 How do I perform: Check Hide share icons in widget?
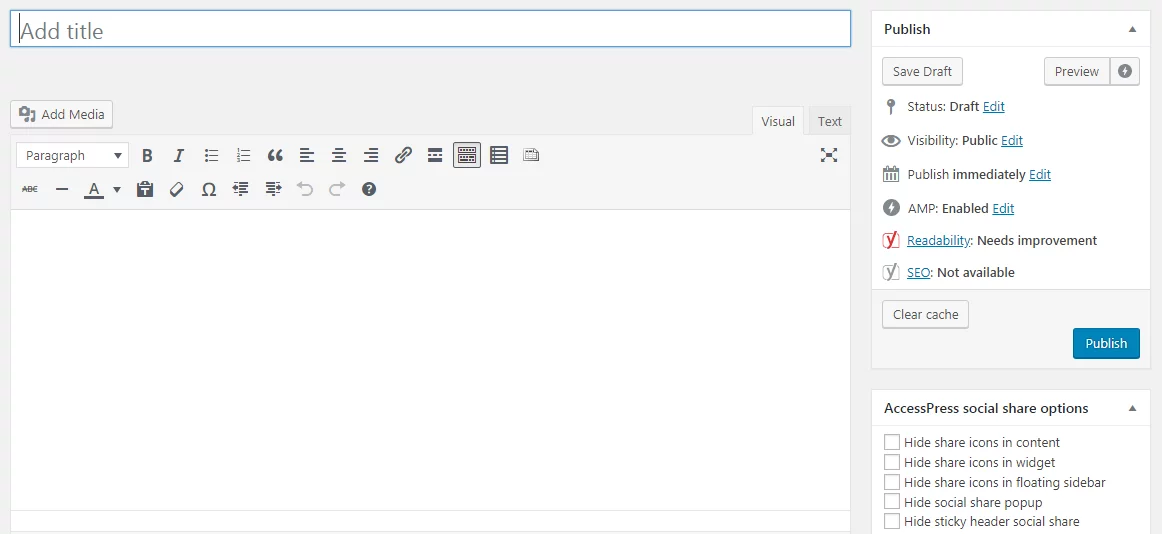(x=892, y=462)
